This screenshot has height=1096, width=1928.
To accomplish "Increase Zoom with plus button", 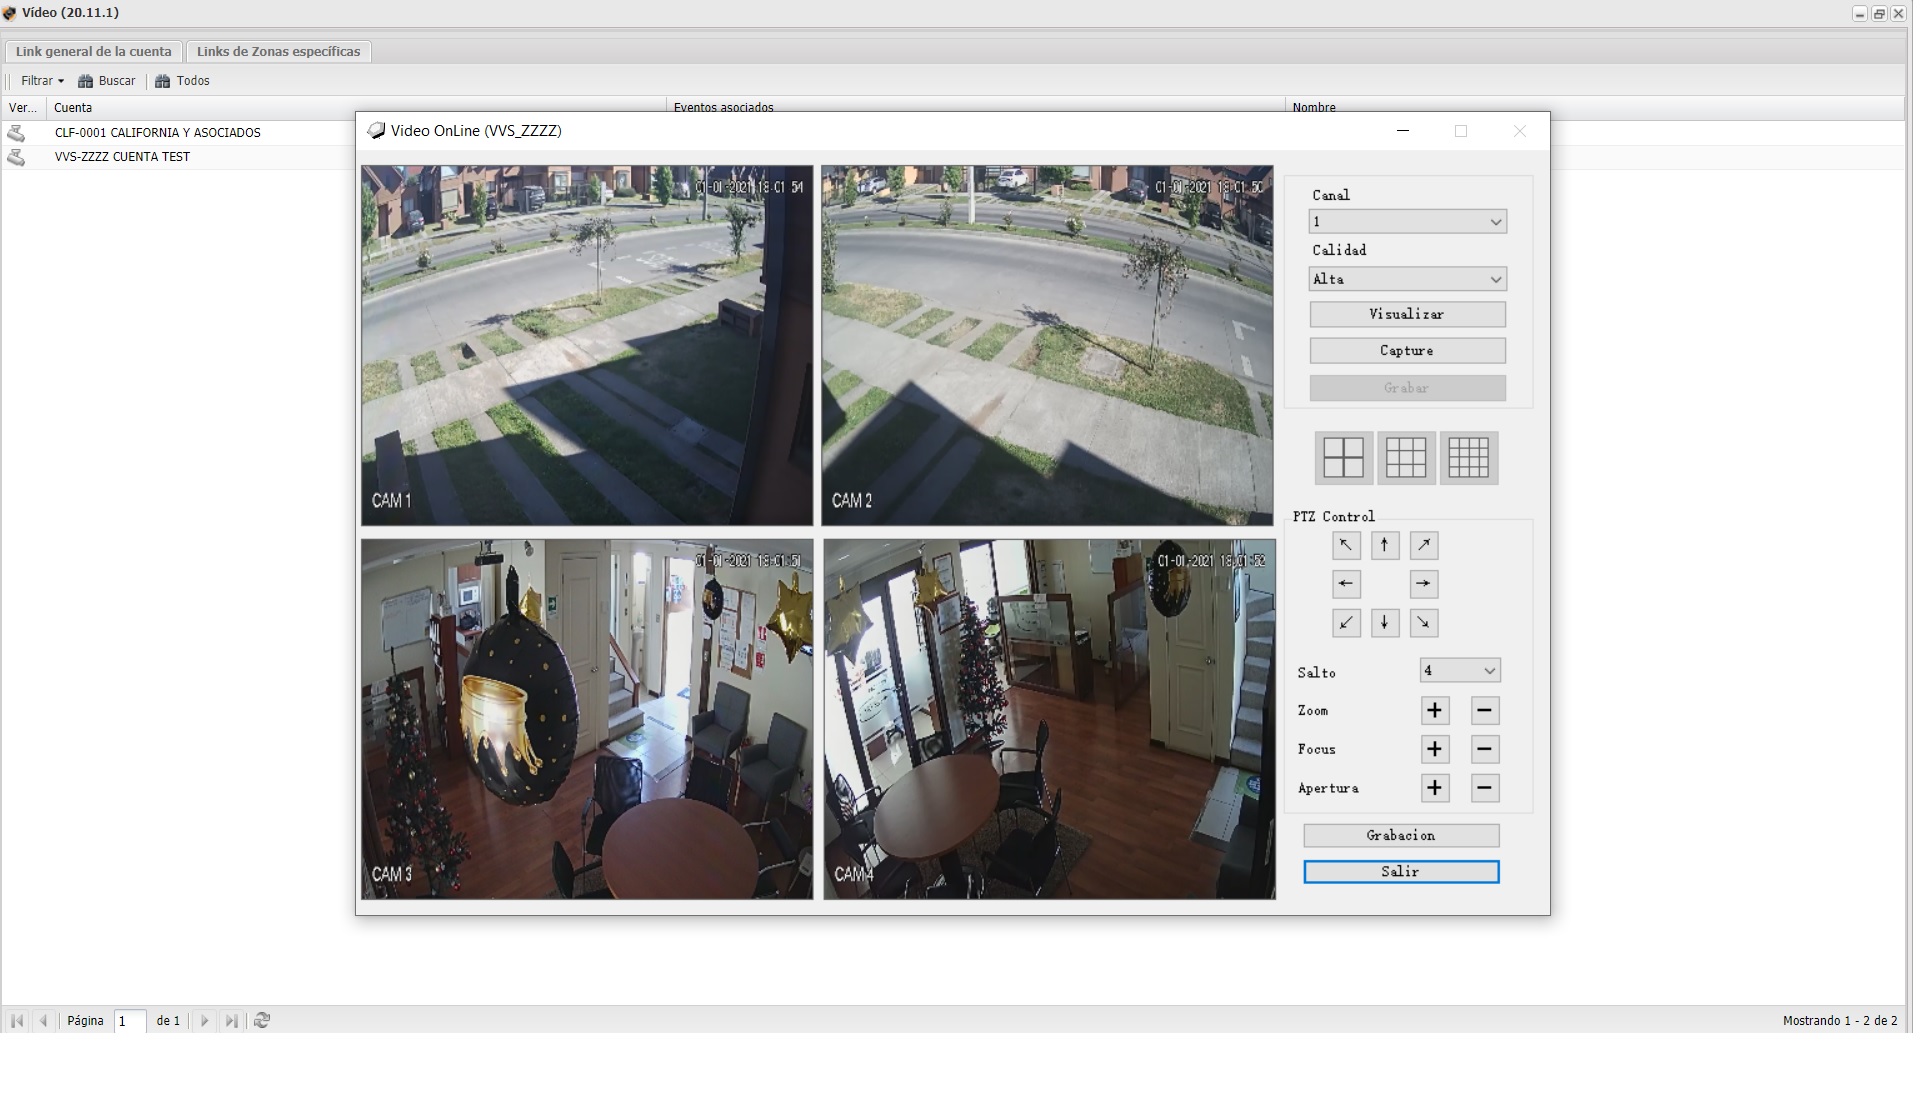I will click(1435, 711).
